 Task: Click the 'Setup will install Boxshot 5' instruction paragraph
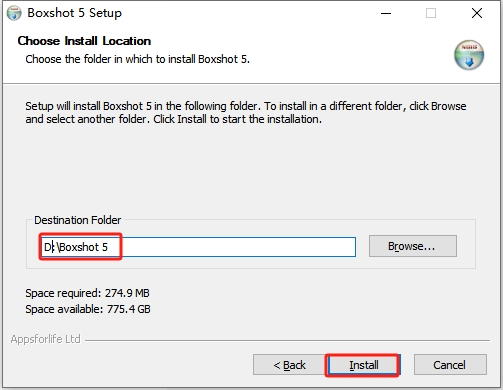click(246, 112)
